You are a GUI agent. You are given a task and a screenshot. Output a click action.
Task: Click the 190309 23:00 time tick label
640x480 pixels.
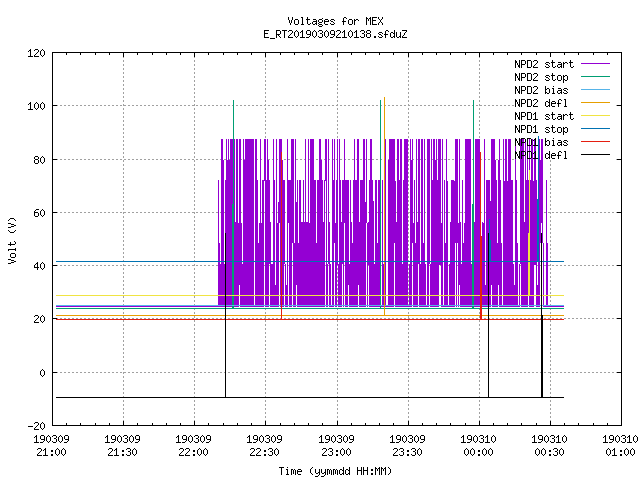(336, 446)
